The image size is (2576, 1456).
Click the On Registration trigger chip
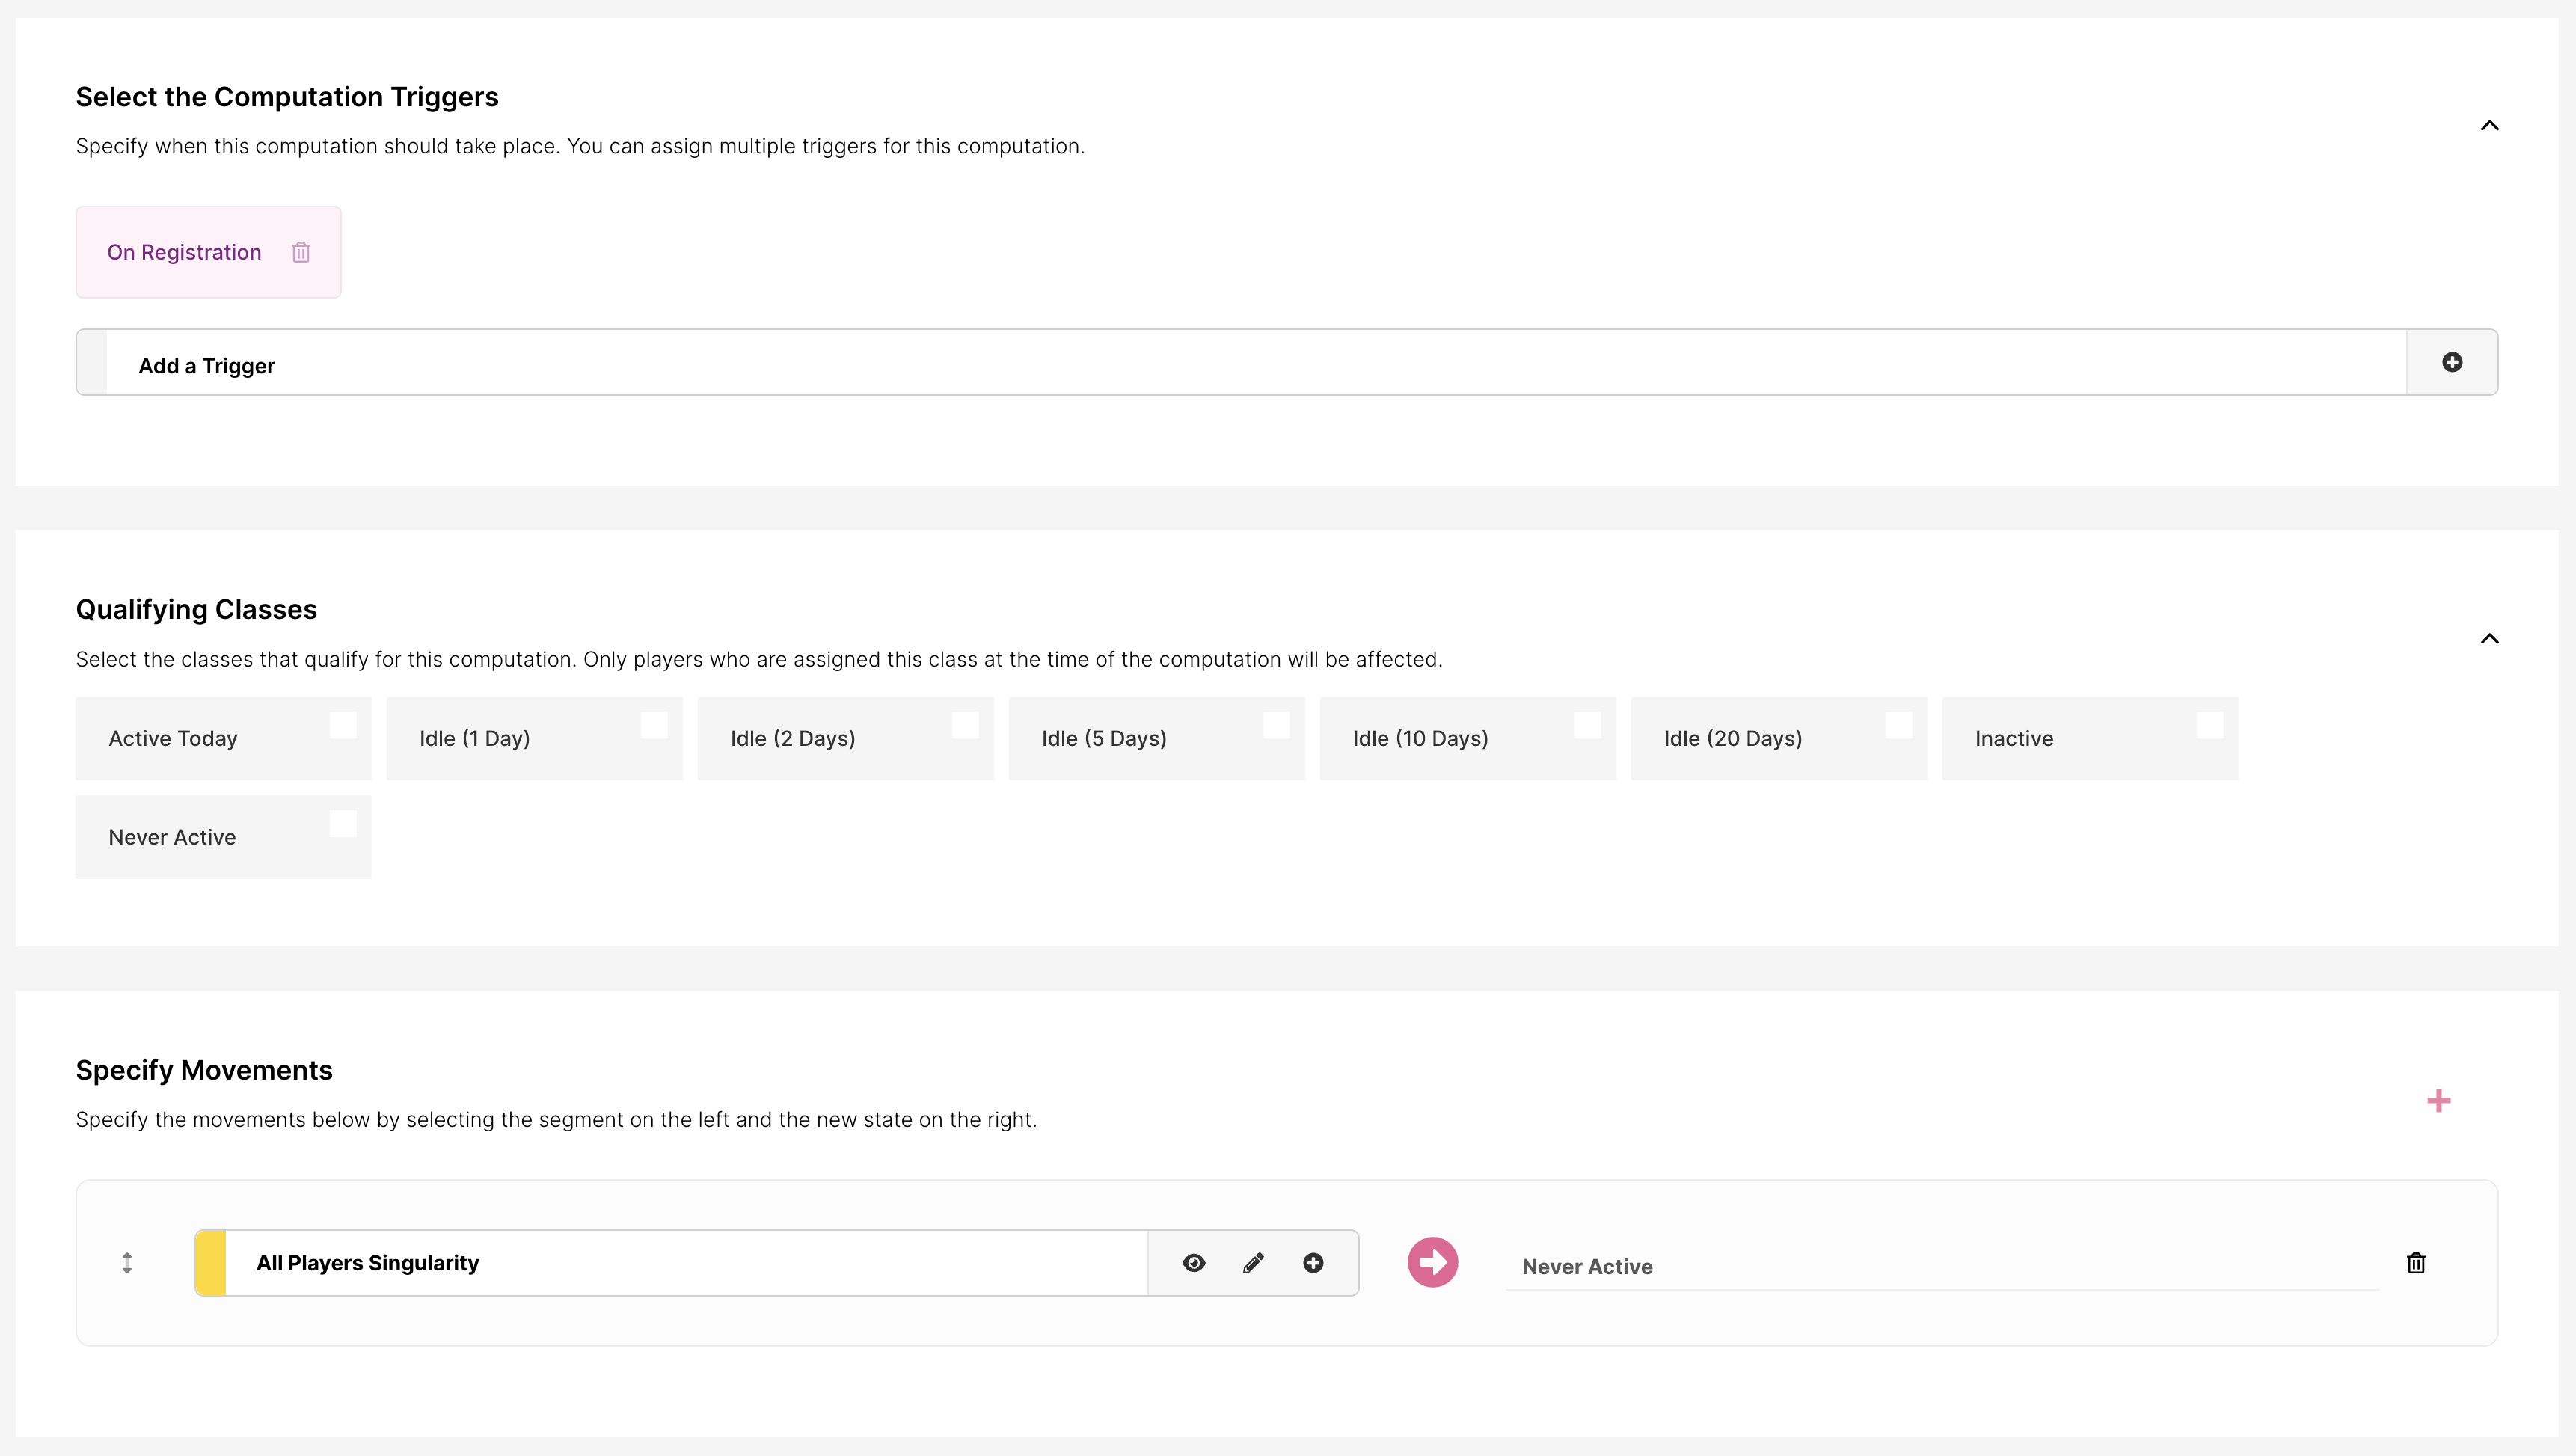coord(184,252)
